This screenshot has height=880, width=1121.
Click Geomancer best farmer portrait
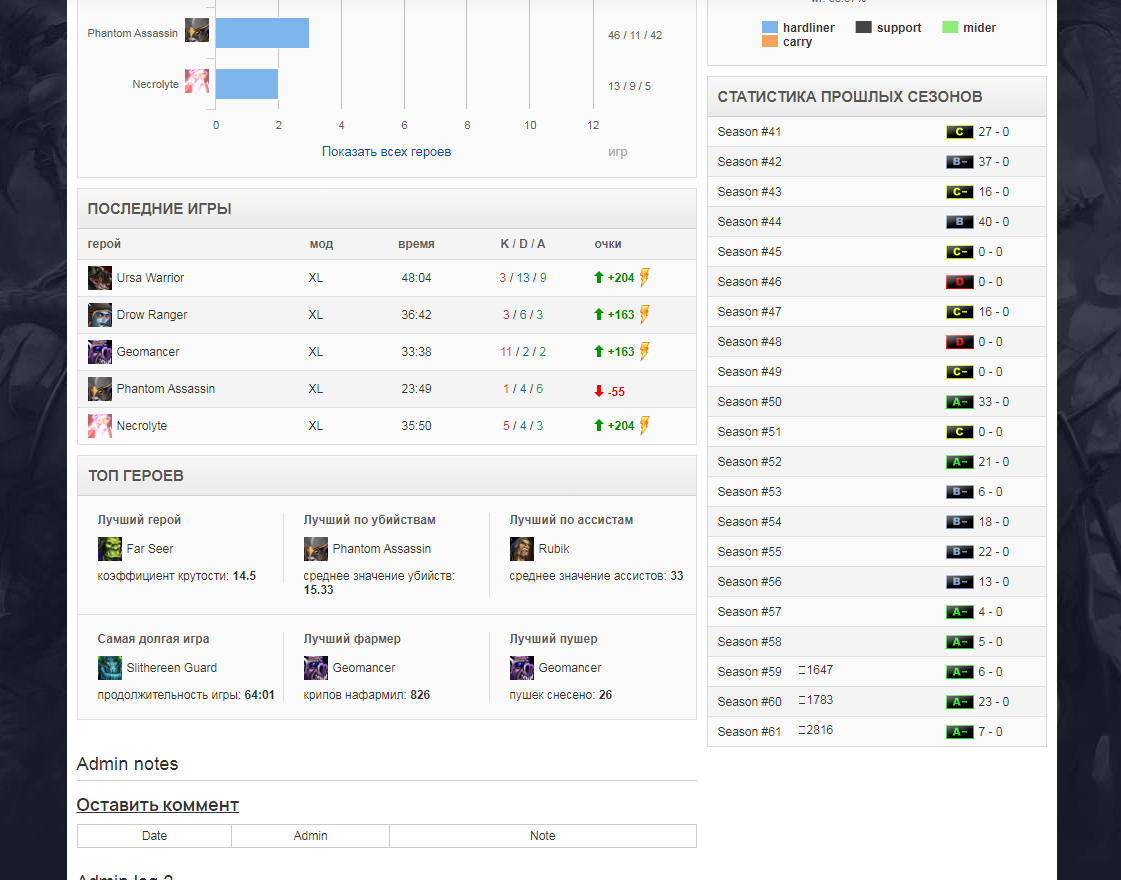tap(315, 668)
